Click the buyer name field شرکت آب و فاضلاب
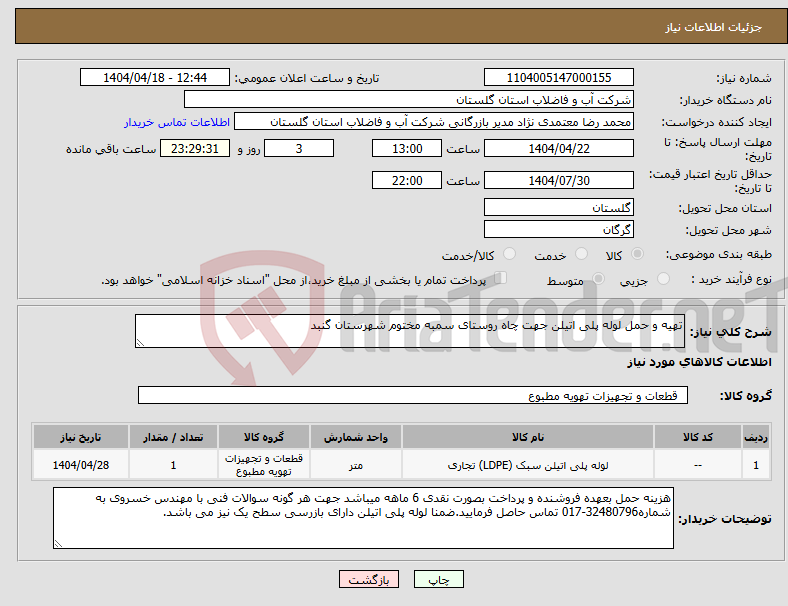Image resolution: width=788 pixels, height=606 pixels. (x=409, y=99)
